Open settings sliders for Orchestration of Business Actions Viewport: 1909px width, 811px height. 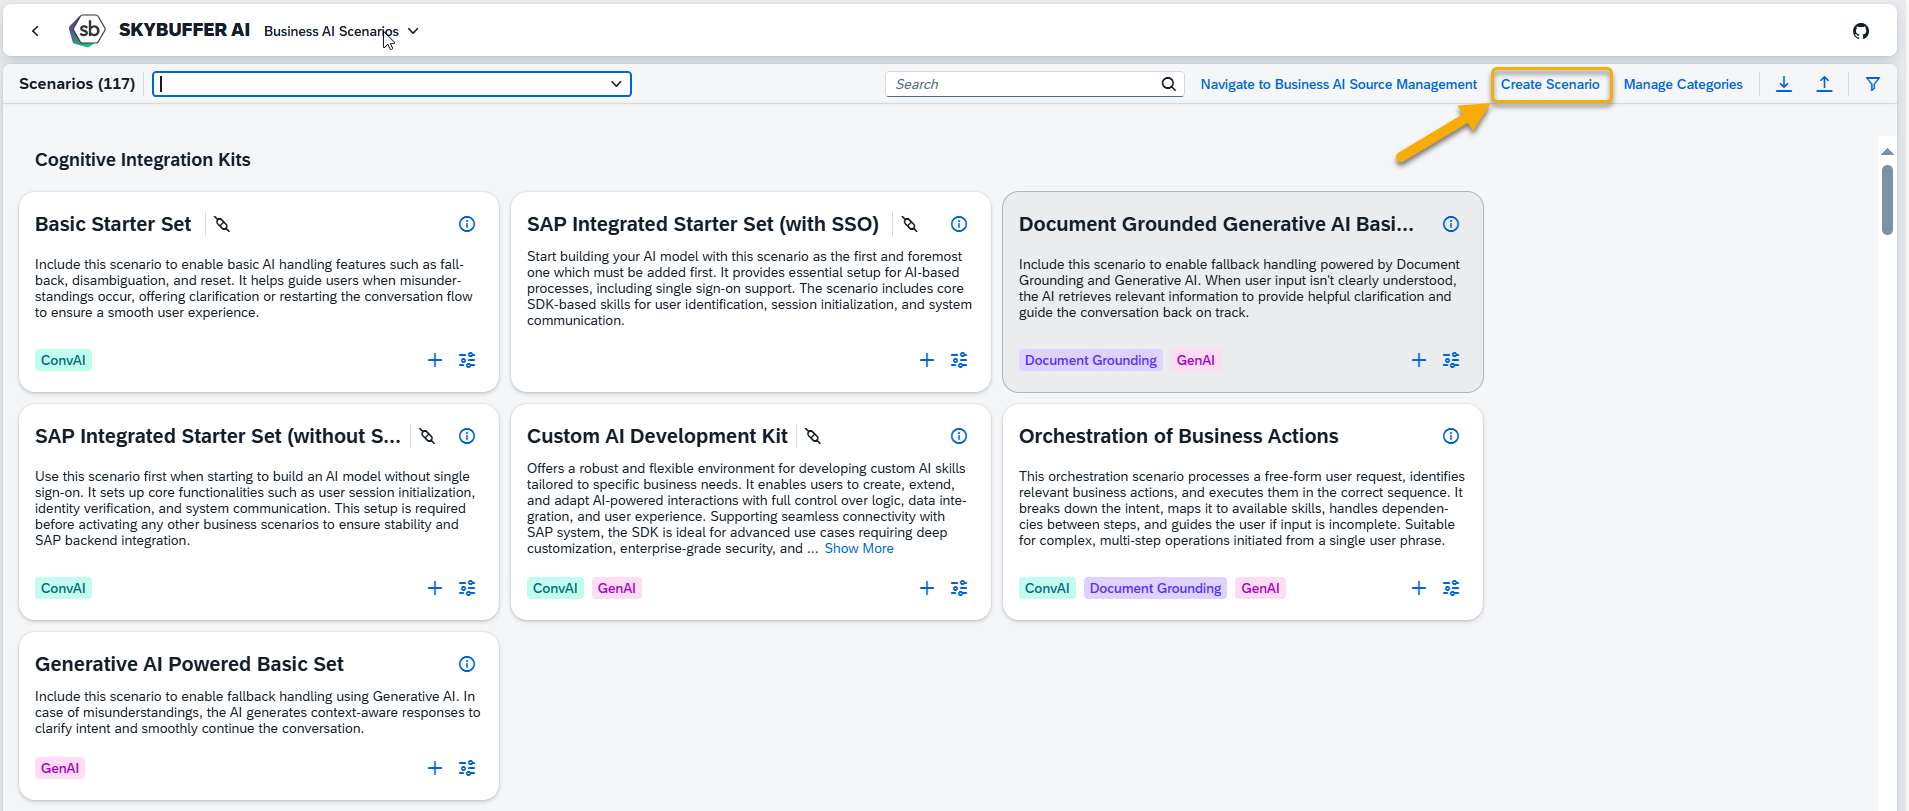(1451, 588)
